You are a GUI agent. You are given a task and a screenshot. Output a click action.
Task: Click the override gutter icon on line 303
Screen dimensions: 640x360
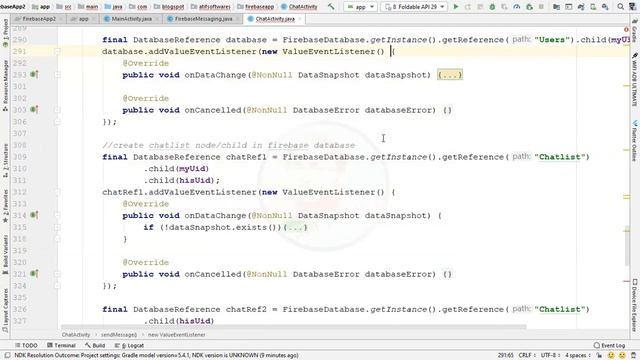[x=34, y=110]
